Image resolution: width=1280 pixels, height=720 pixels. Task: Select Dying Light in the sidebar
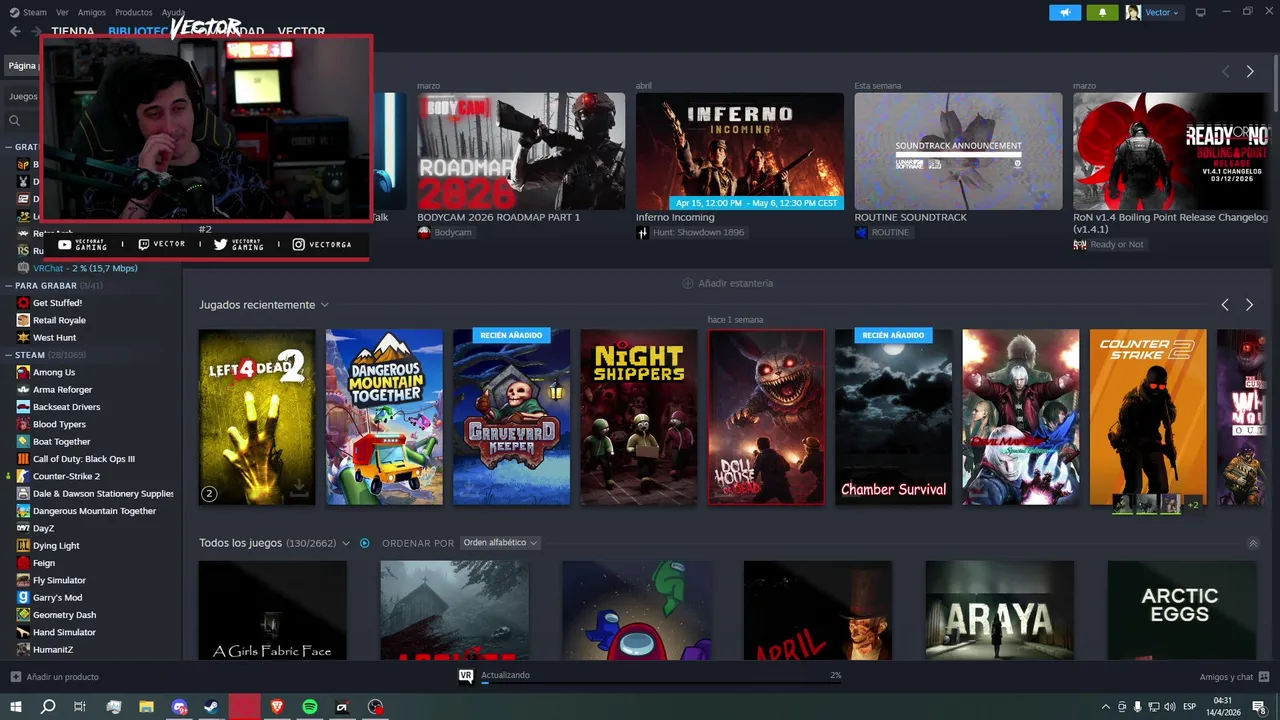coord(56,545)
